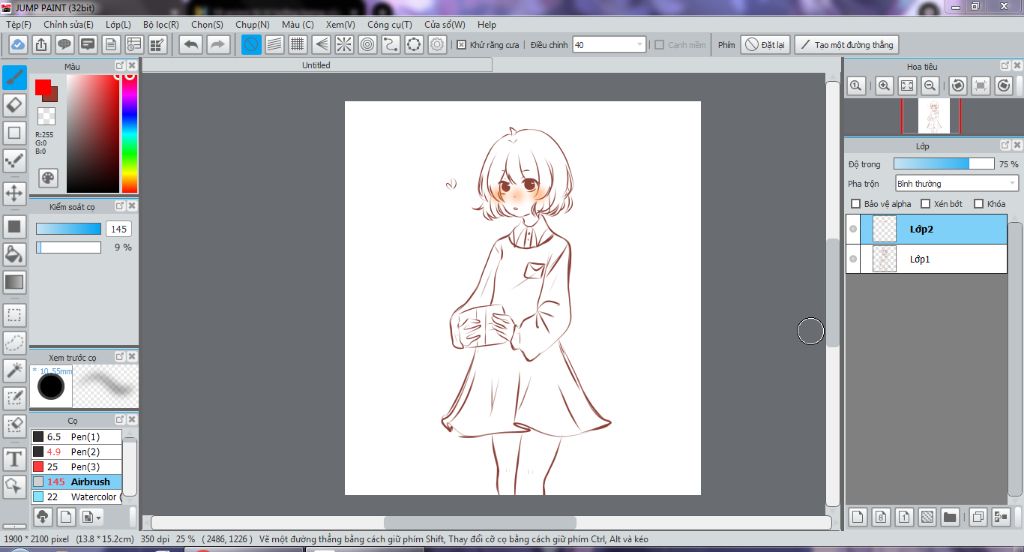Open the brush list options dropdown arrow

(91, 517)
